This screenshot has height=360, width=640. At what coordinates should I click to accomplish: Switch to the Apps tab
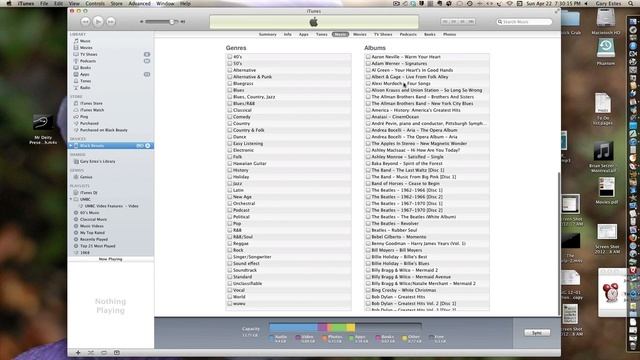point(304,34)
